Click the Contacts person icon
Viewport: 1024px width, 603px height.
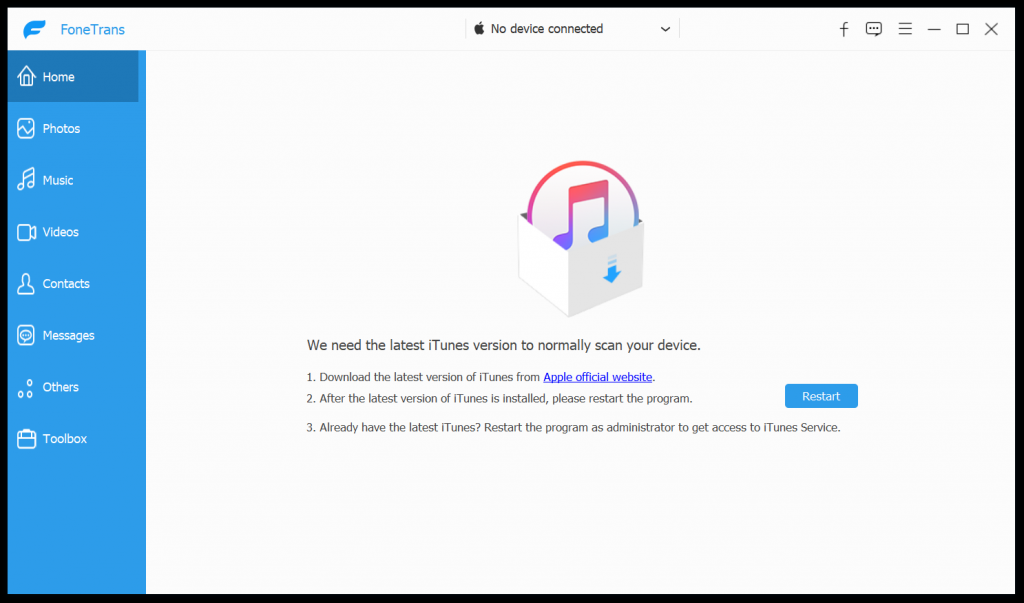pyautogui.click(x=26, y=284)
